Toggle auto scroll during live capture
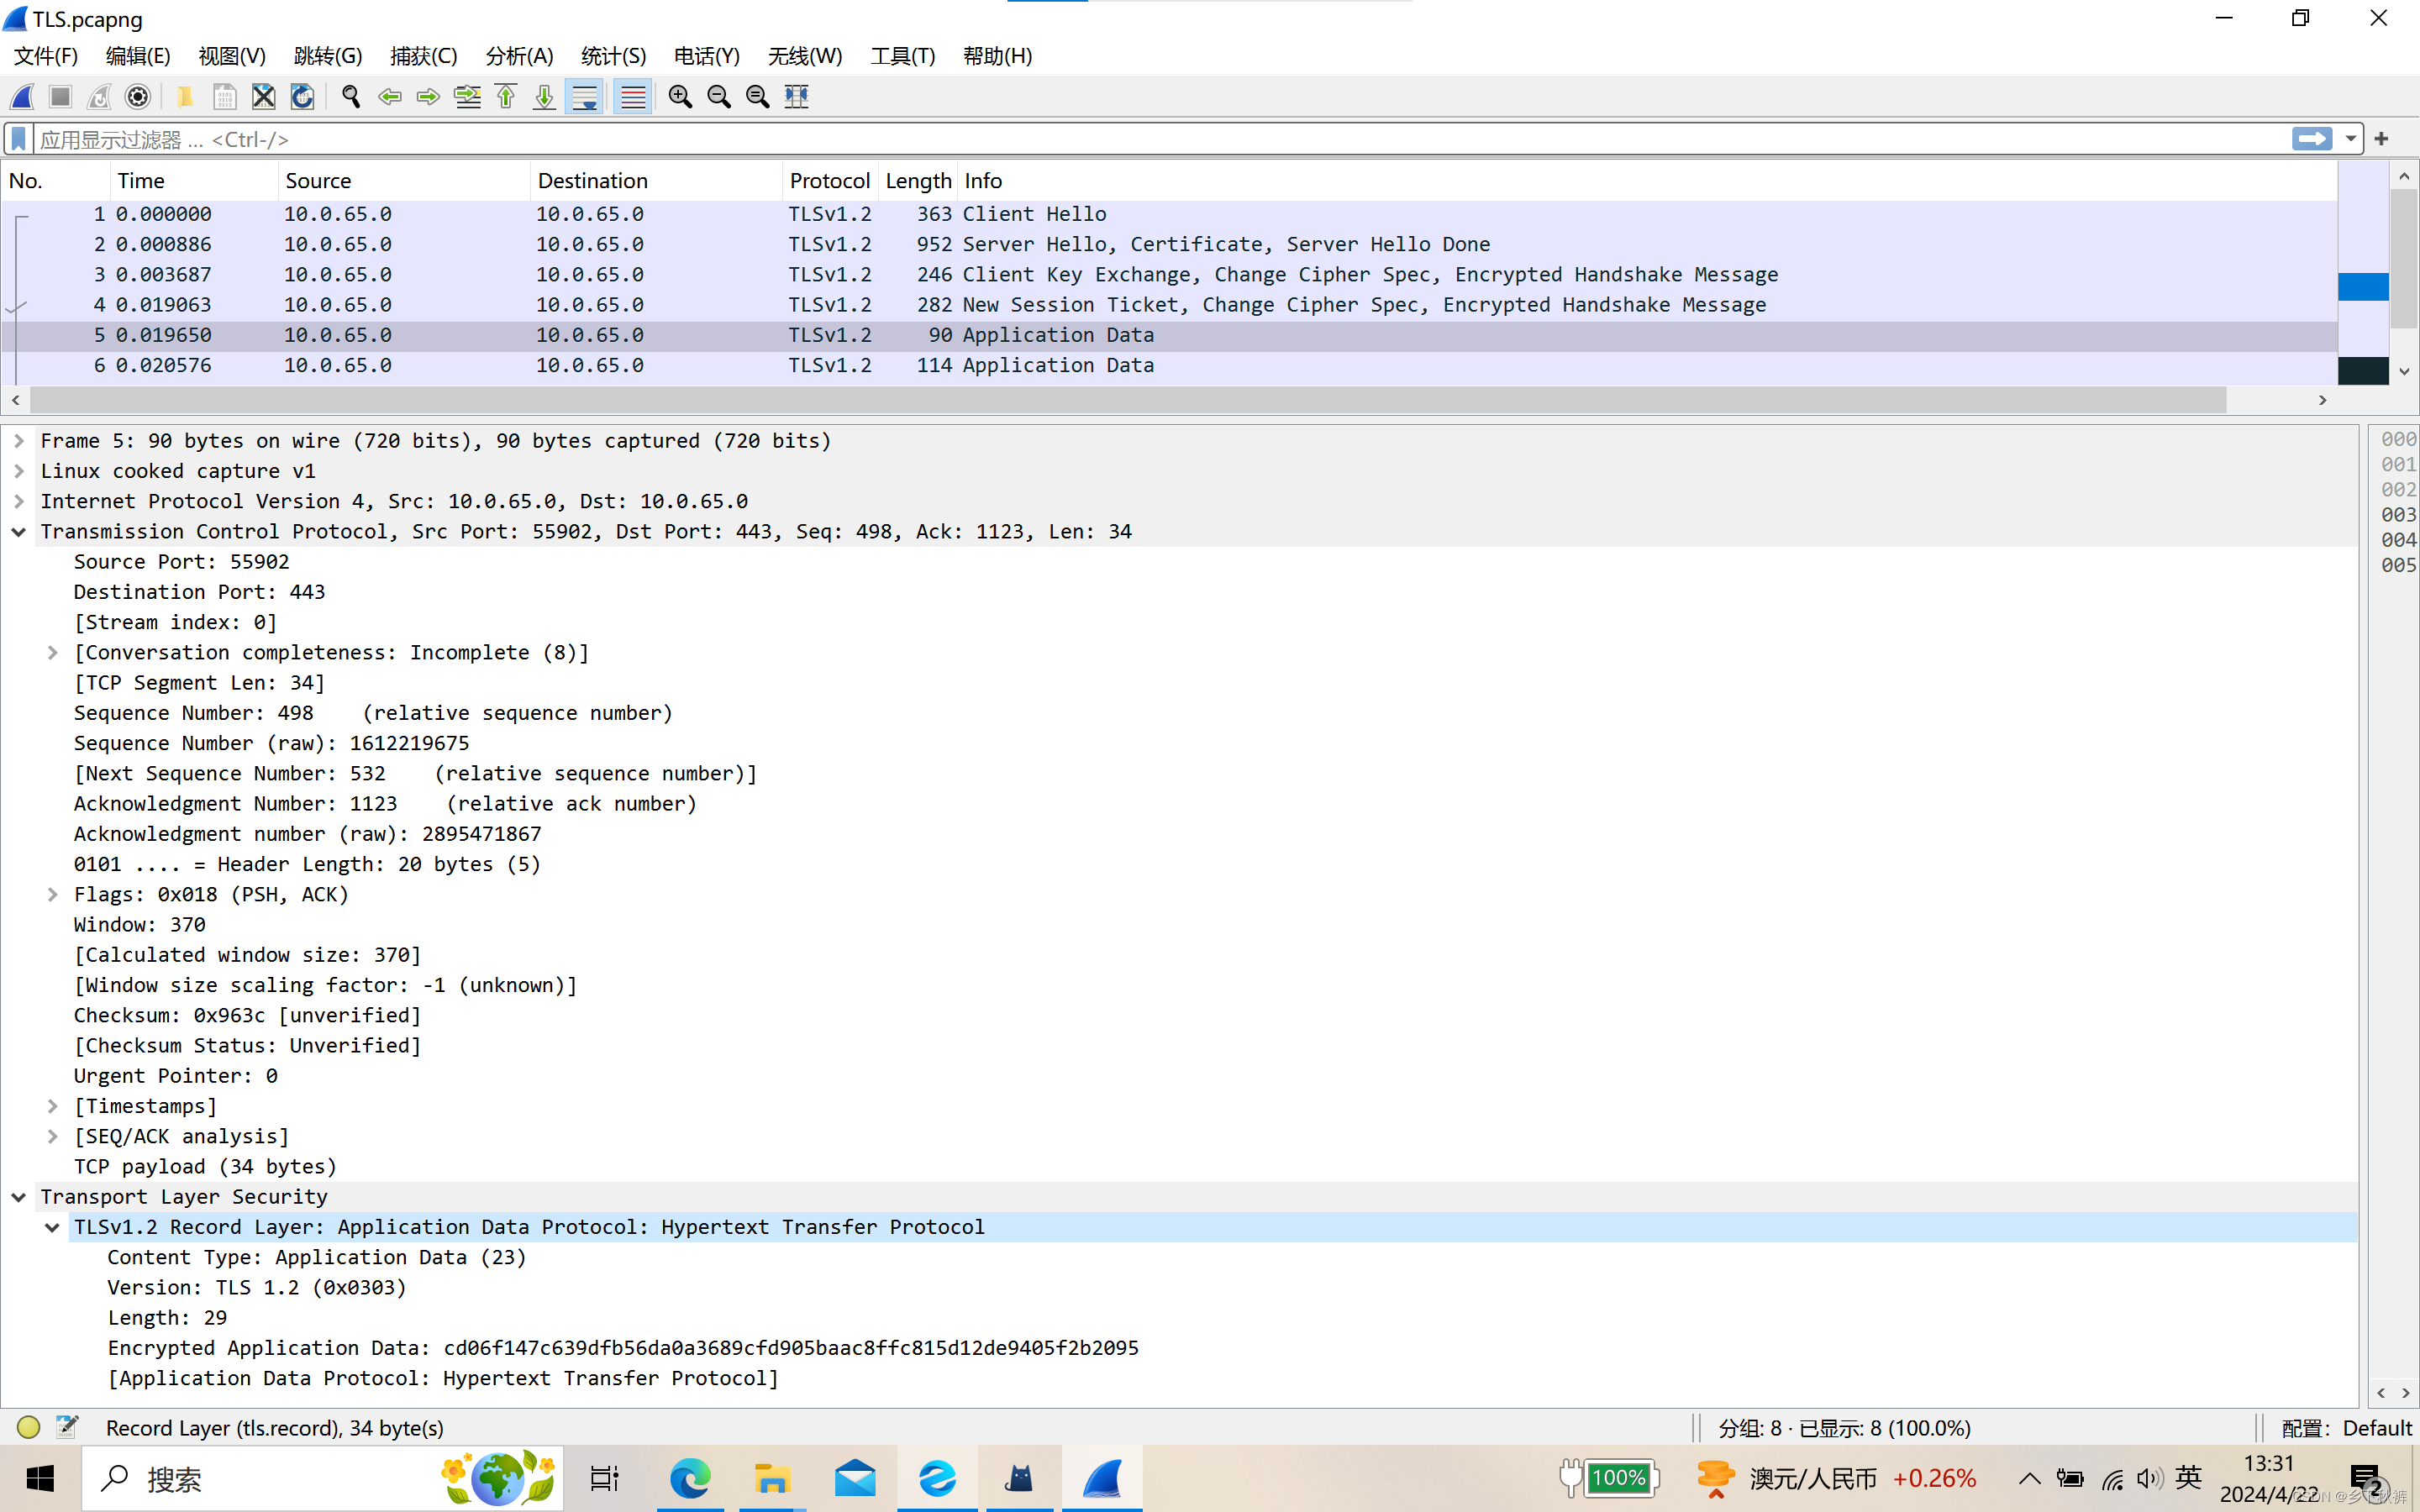The width and height of the screenshot is (2420, 1512). coord(584,97)
